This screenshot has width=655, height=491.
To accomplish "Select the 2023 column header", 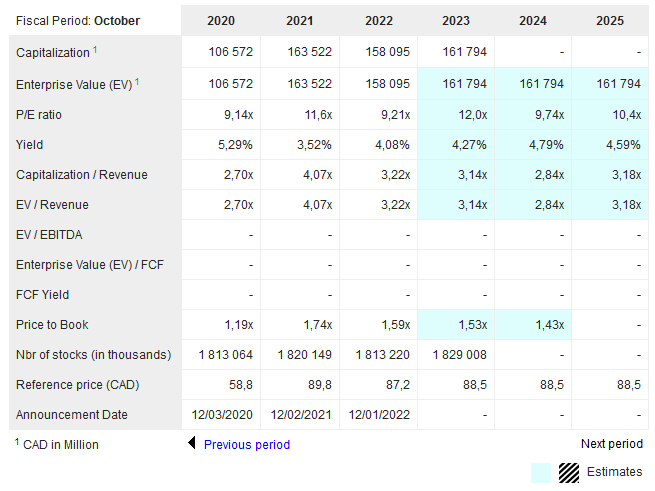I will (454, 21).
